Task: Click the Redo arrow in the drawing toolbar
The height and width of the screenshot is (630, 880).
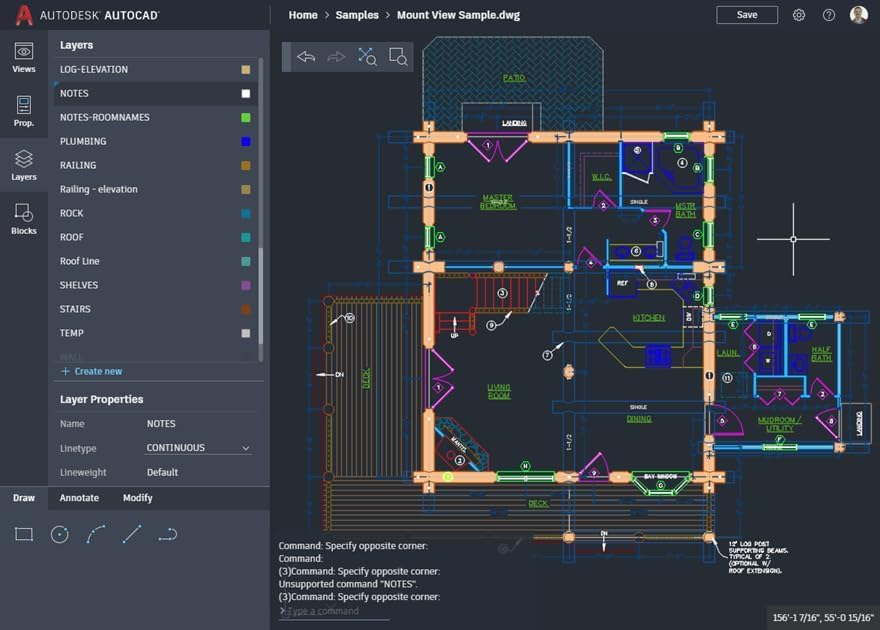Action: click(x=336, y=57)
